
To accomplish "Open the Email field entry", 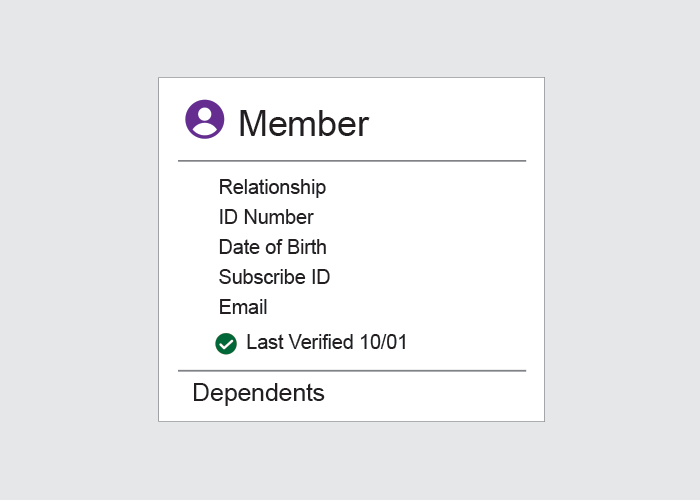I will (243, 307).
